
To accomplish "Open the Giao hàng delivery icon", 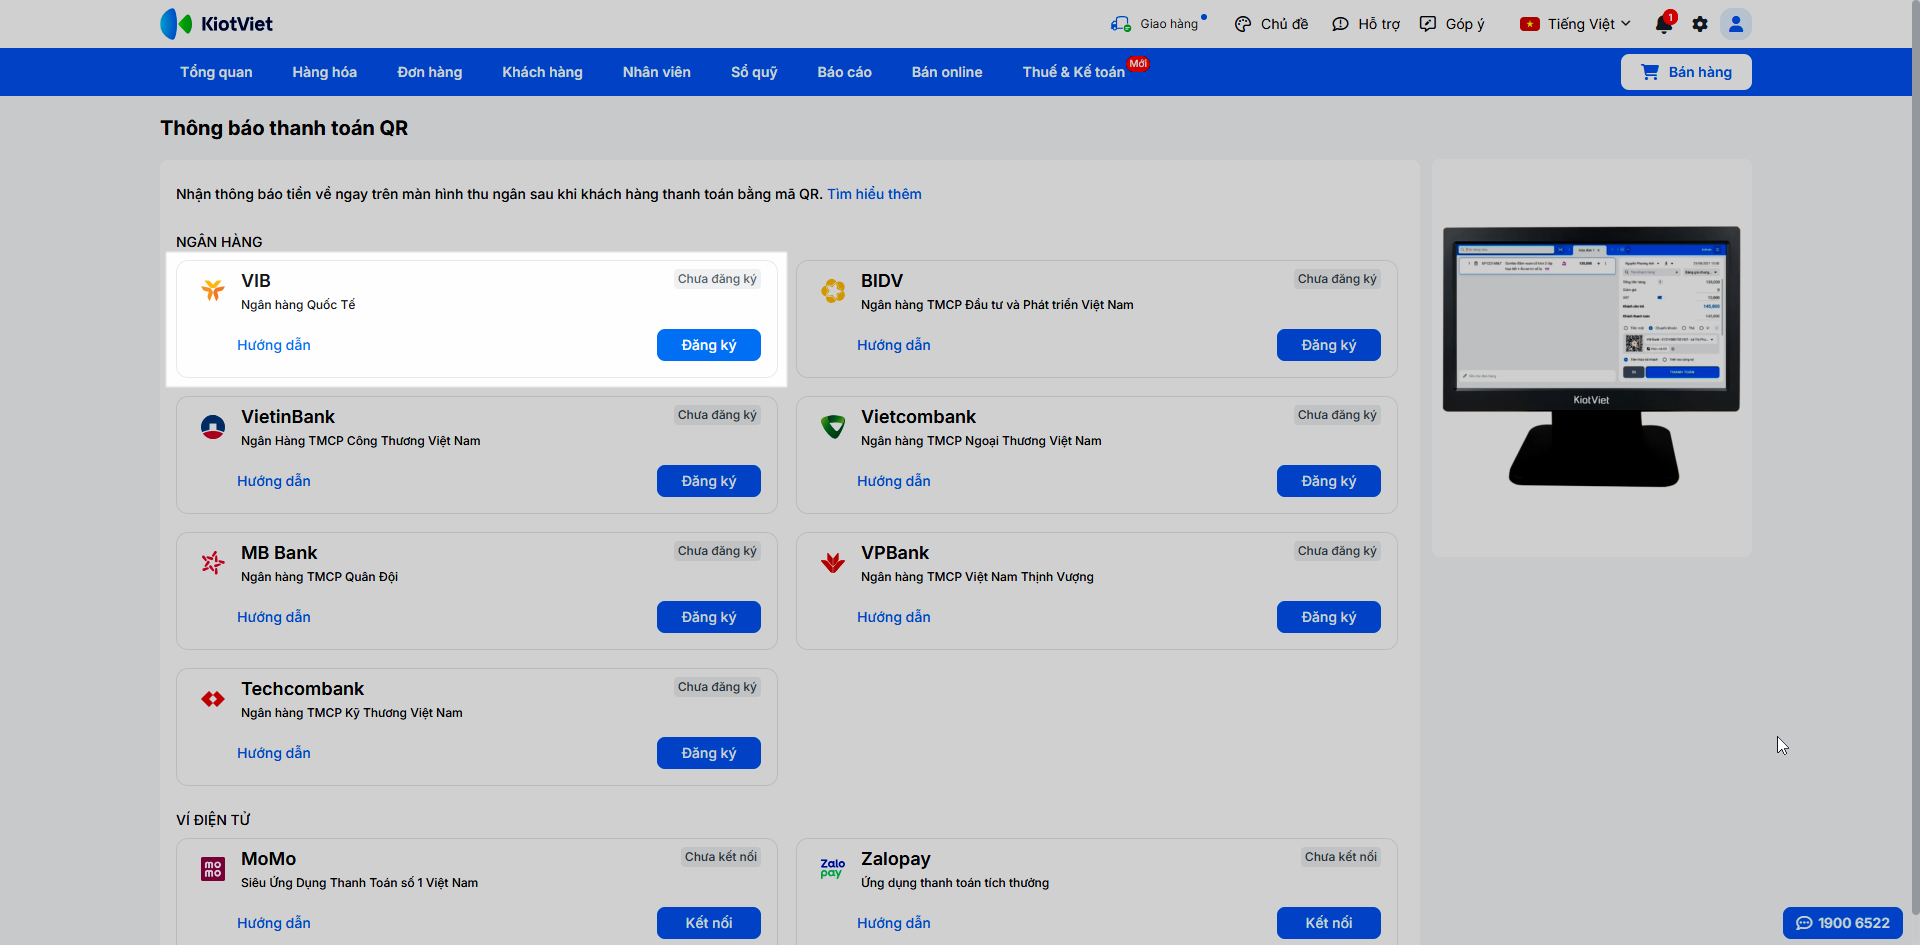I will (1121, 24).
